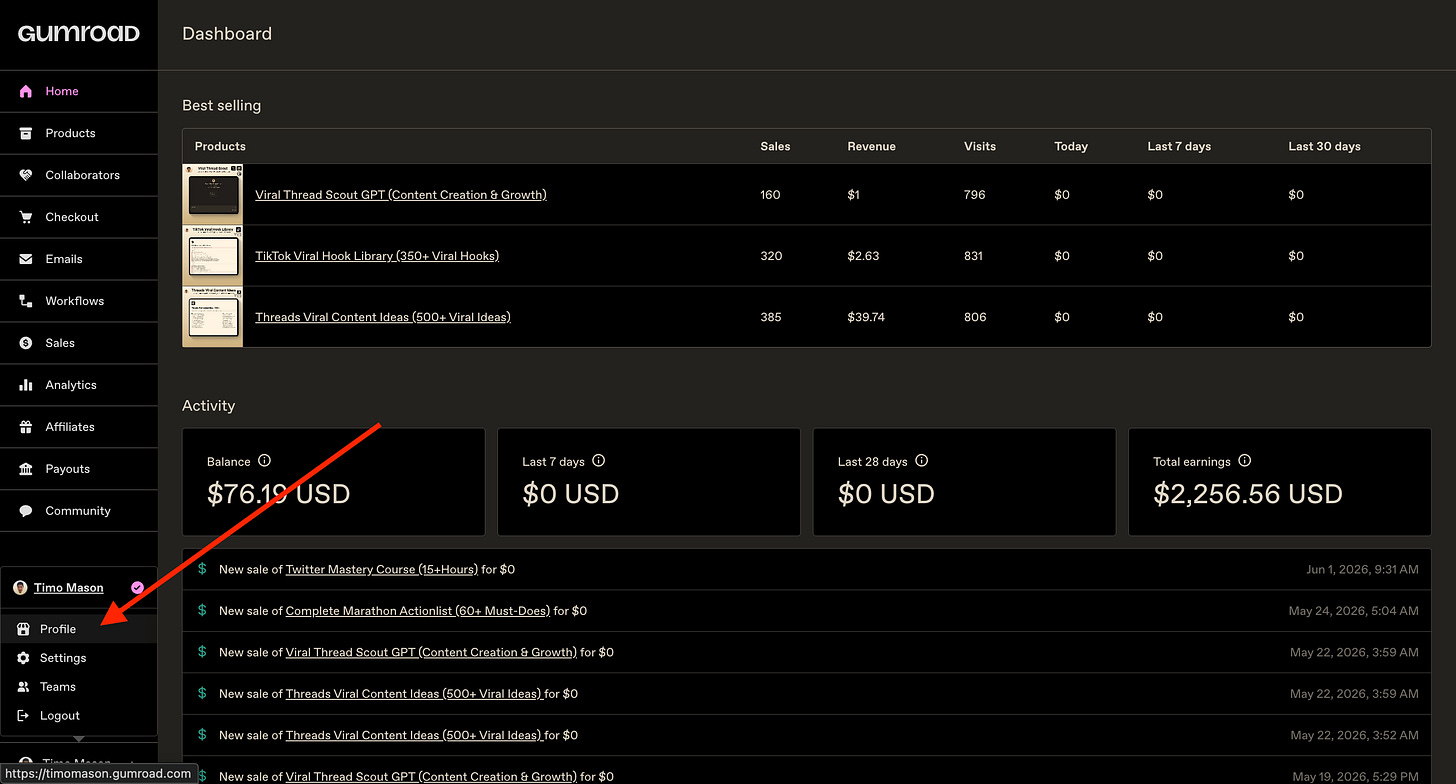
Task: Click the Balance info icon
Action: click(264, 461)
